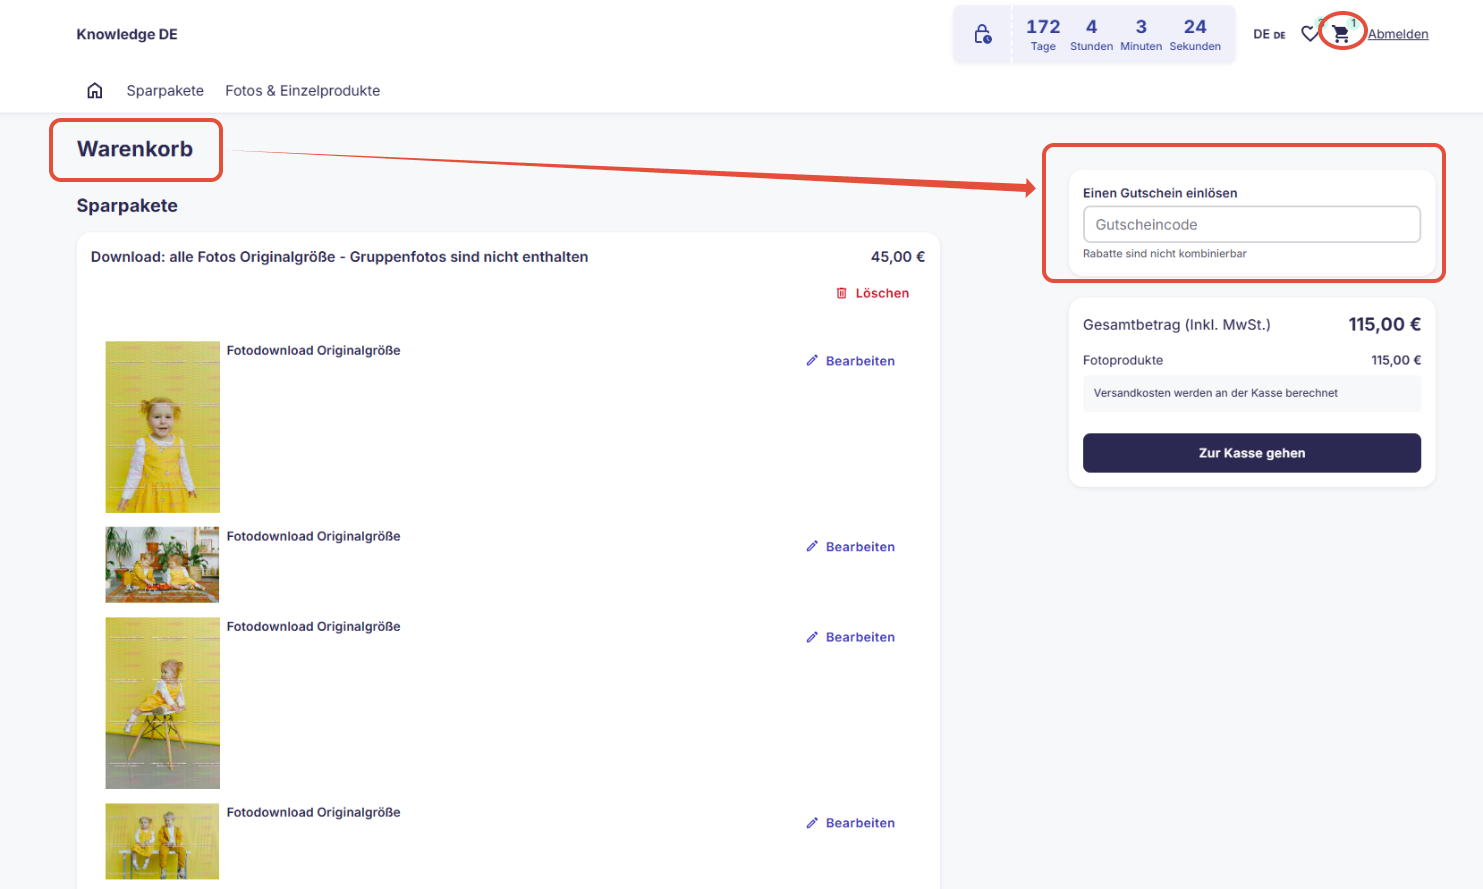Click the Knowledge DE logo text
The image size is (1483, 889).
(x=127, y=34)
